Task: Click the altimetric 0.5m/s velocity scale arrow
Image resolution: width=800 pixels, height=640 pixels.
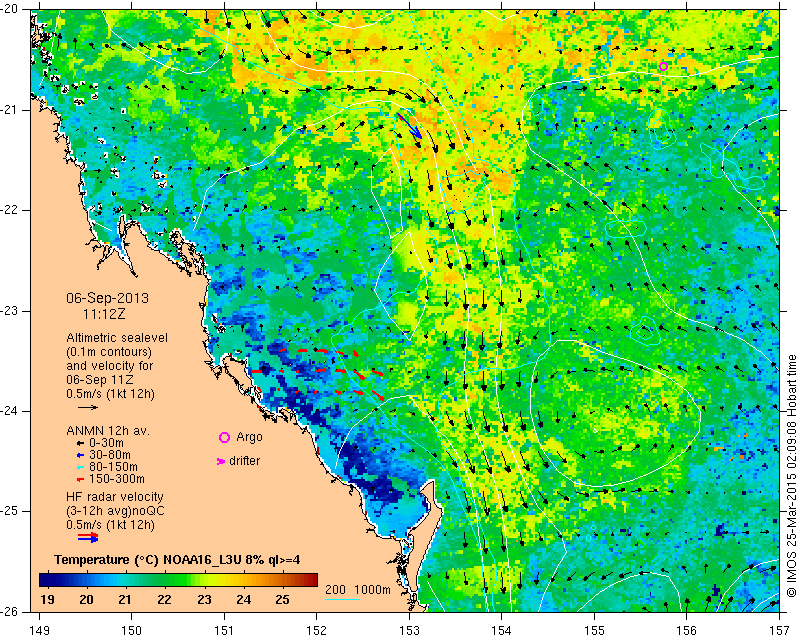Action: (88, 407)
